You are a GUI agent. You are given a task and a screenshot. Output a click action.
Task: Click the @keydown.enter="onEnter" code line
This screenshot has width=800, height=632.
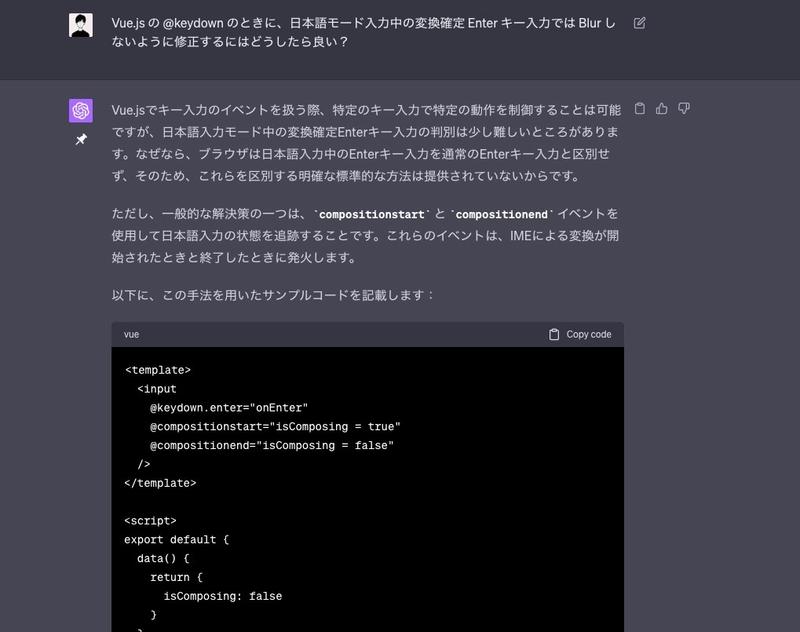point(229,408)
